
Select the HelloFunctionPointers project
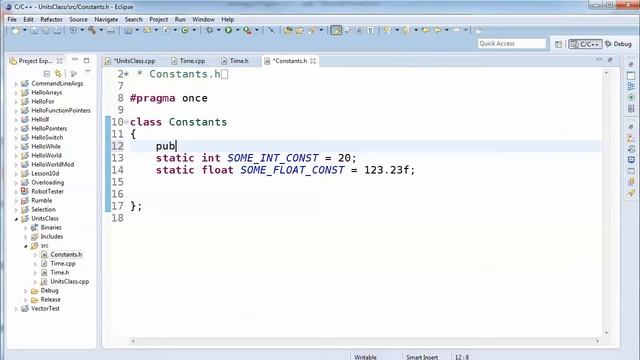(x=61, y=111)
